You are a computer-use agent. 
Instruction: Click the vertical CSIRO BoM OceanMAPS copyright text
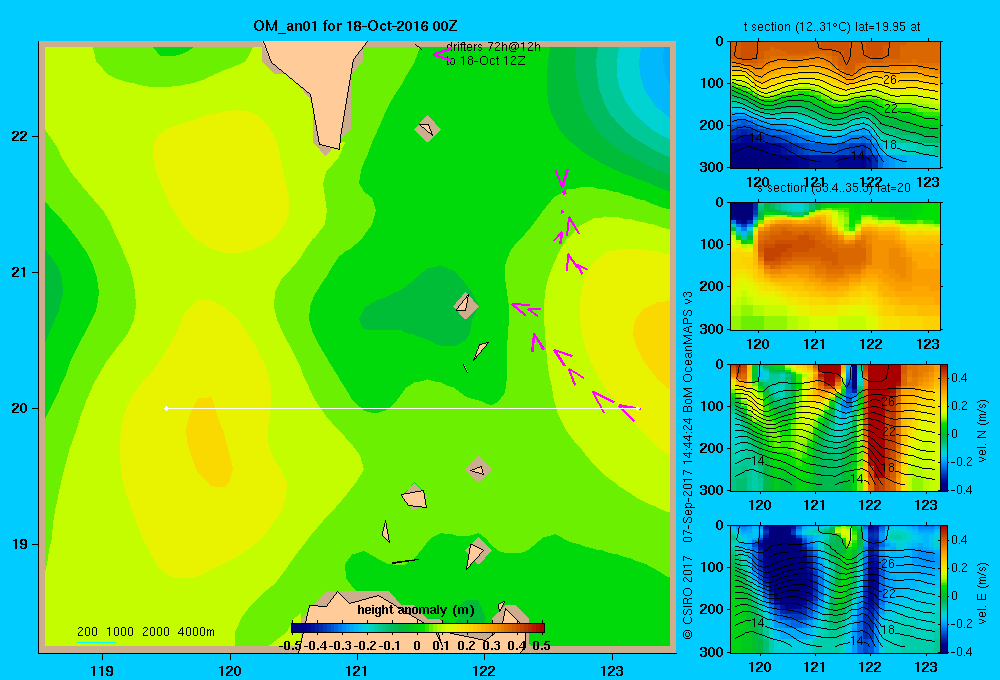tap(688, 466)
